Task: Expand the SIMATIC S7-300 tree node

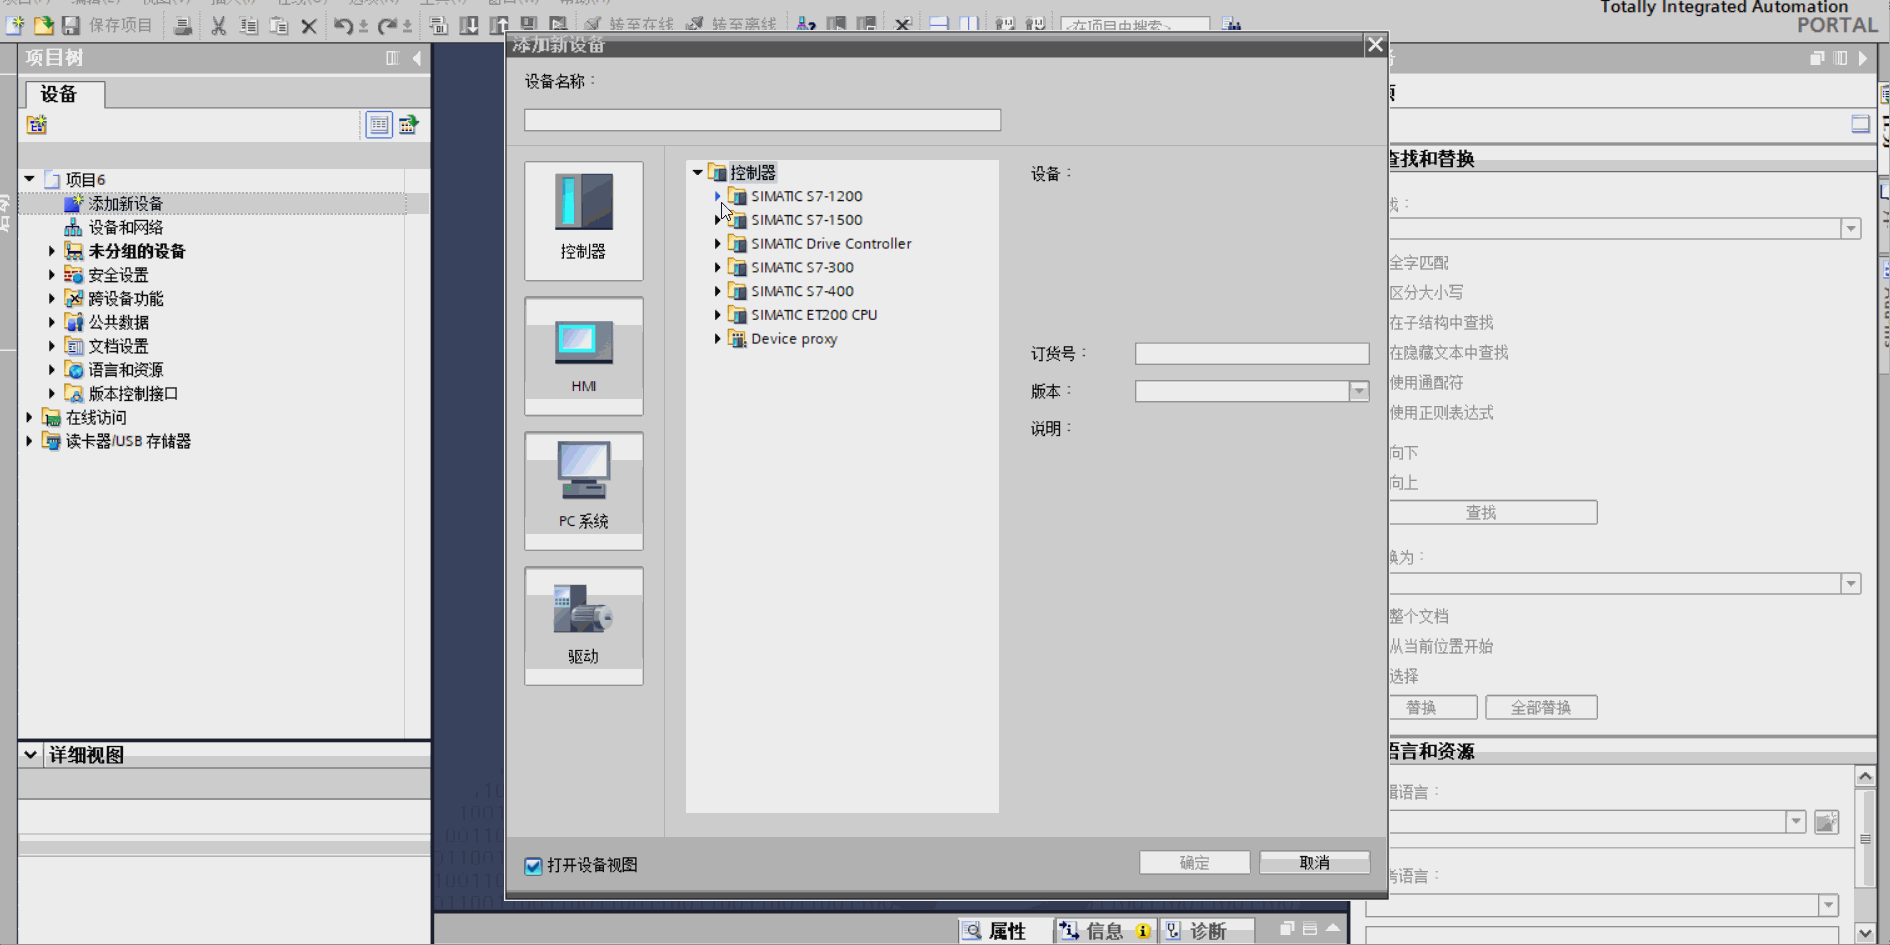Action: [718, 267]
